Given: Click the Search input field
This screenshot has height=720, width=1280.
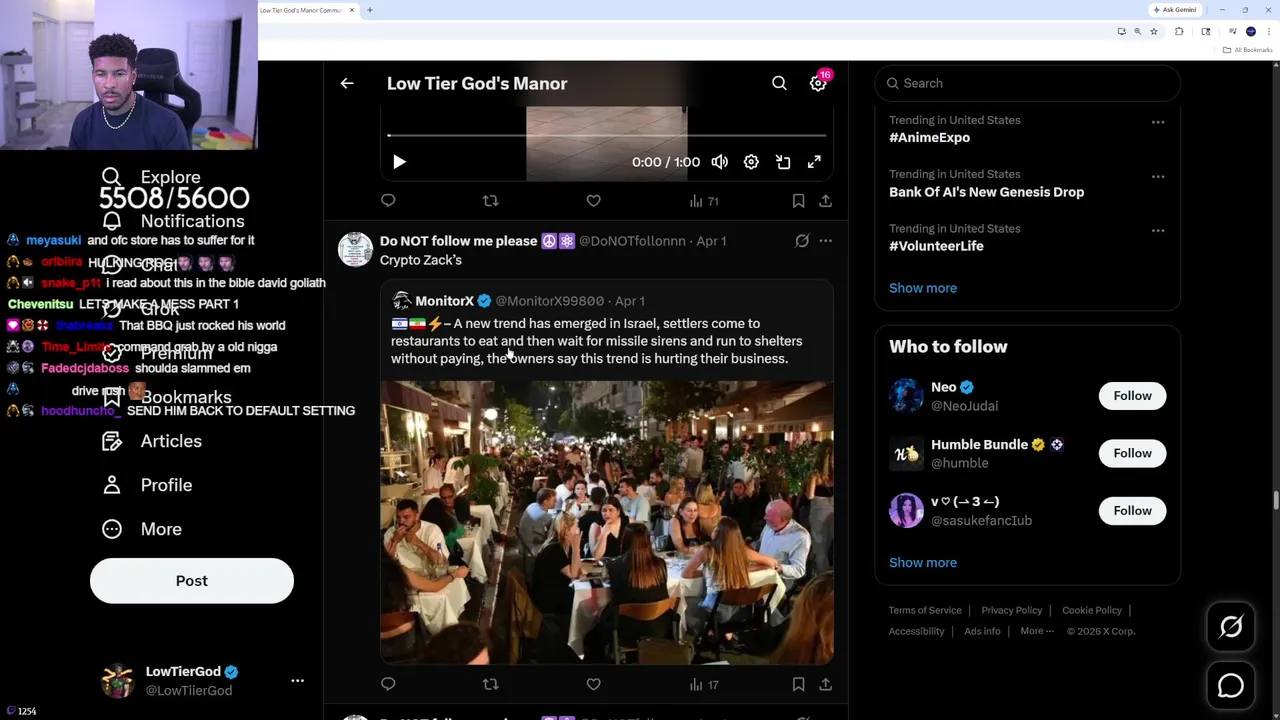Looking at the screenshot, I should [1030, 84].
